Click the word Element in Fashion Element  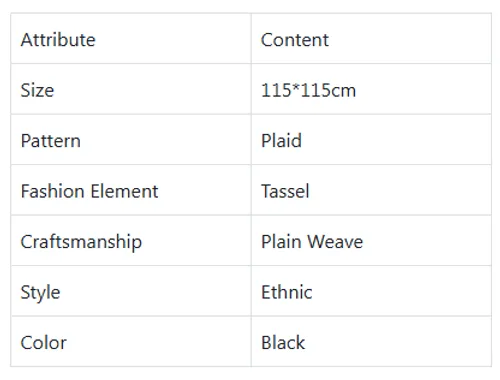point(124,191)
